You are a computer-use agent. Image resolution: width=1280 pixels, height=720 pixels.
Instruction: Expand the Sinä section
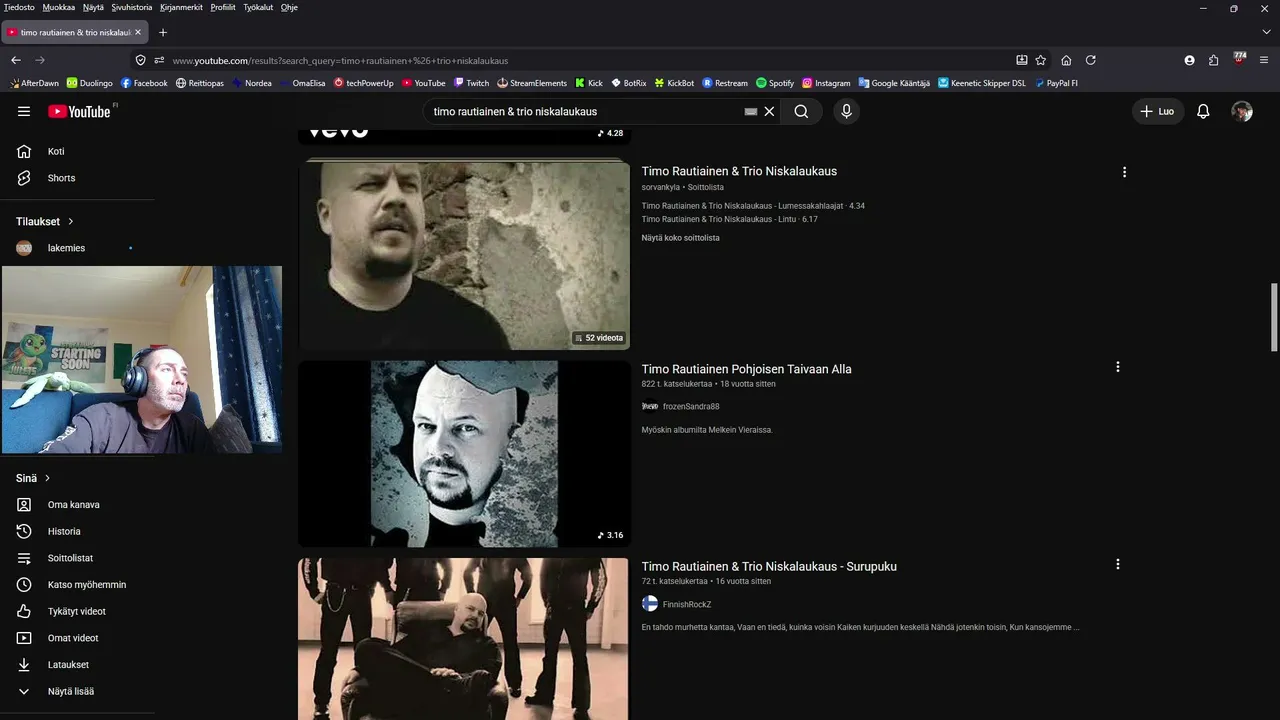34,478
